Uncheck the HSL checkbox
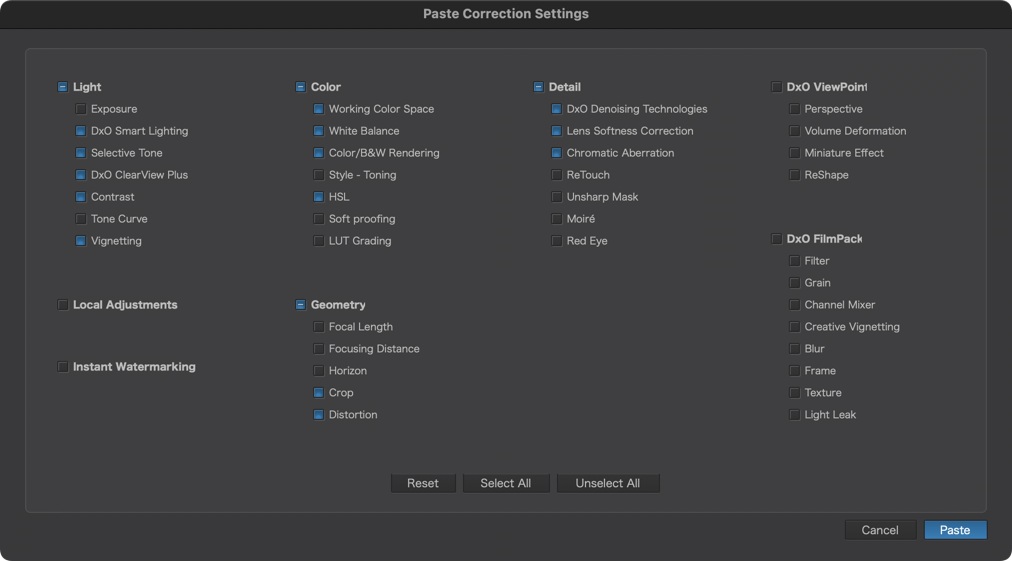Viewport: 1012px width, 561px height. 318,197
